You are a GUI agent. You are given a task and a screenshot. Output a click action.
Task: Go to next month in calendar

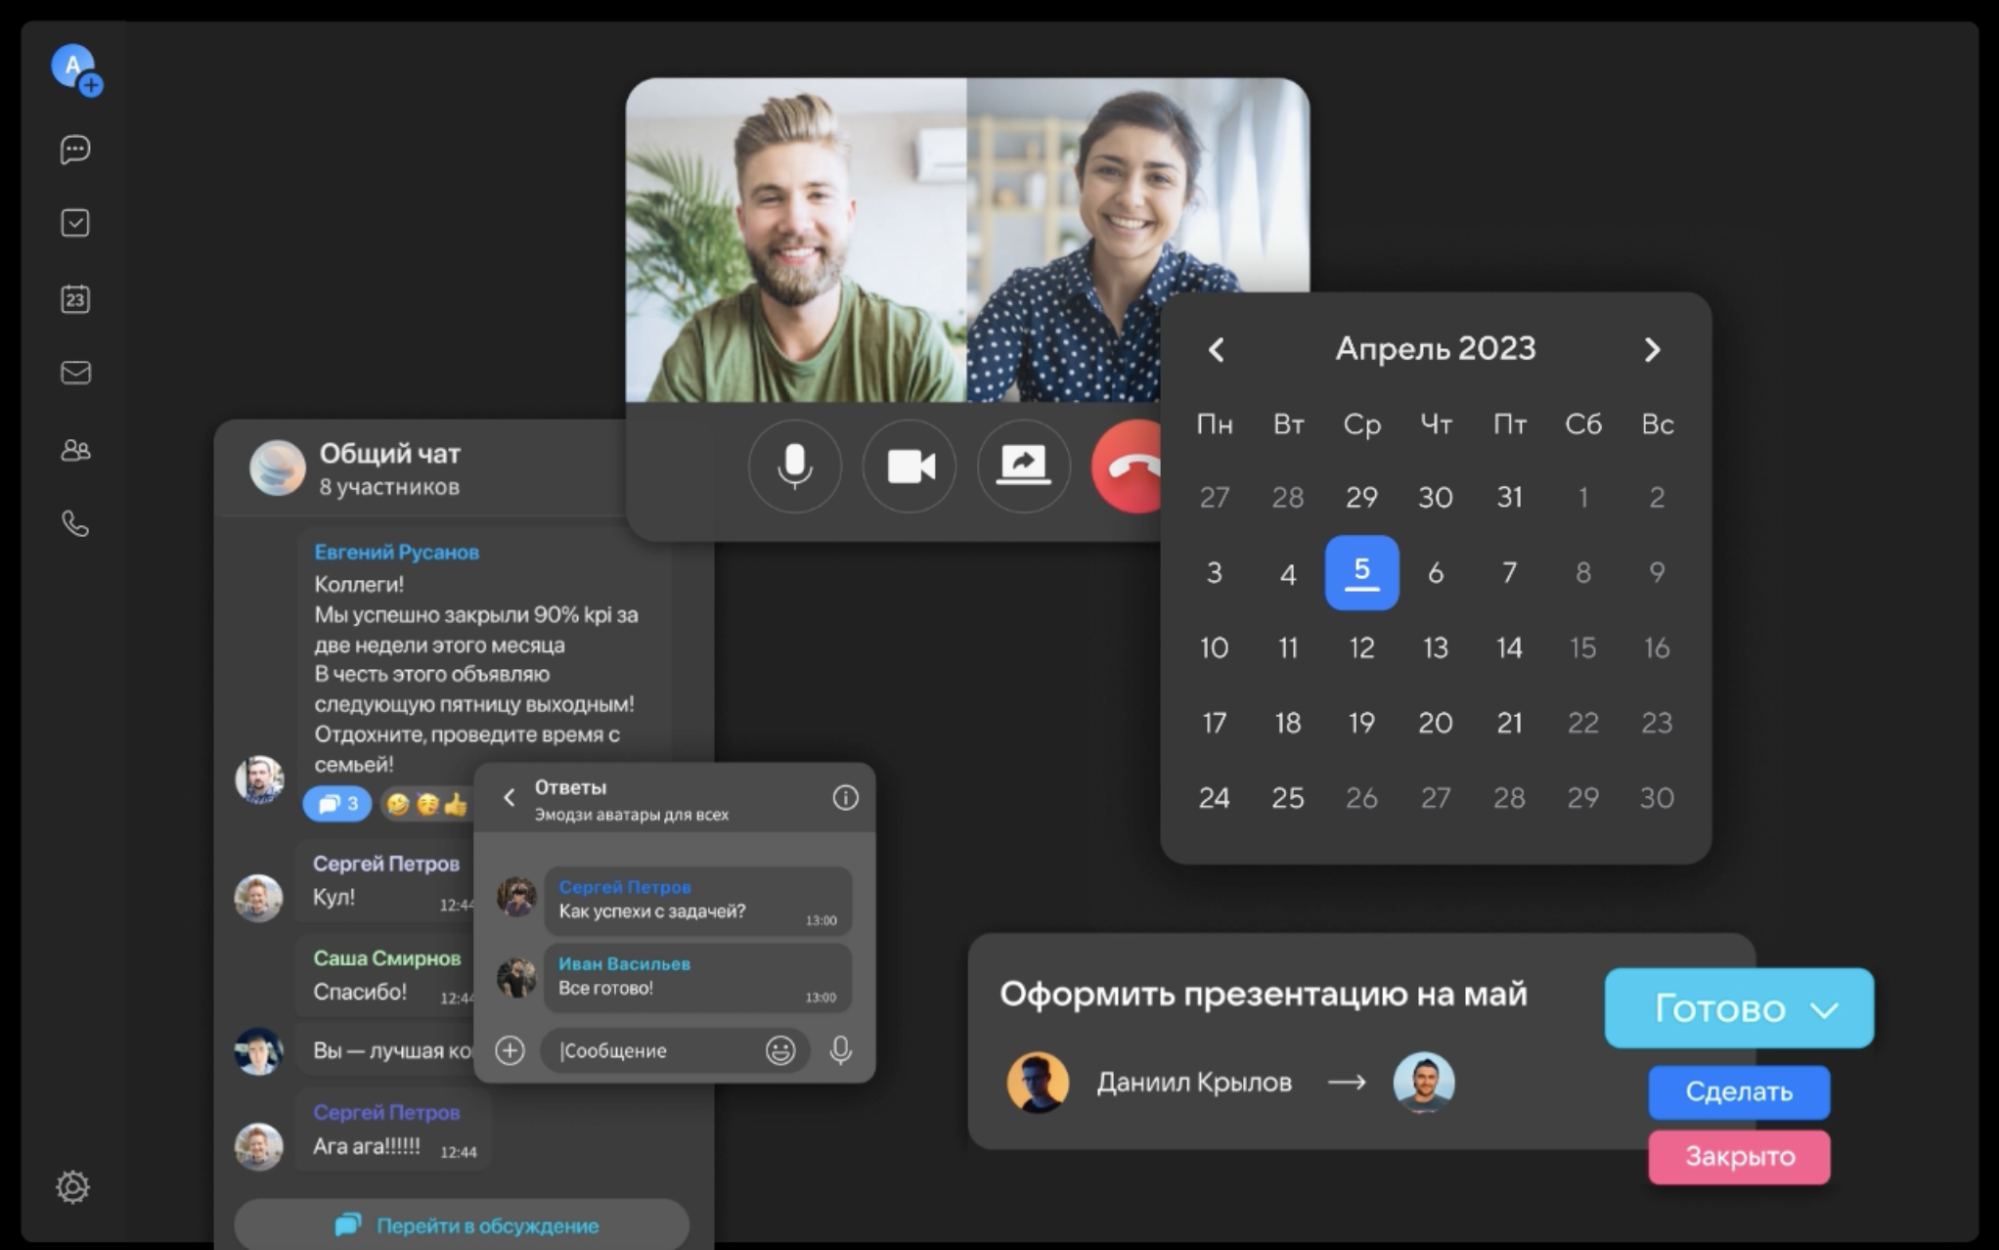pyautogui.click(x=1652, y=350)
